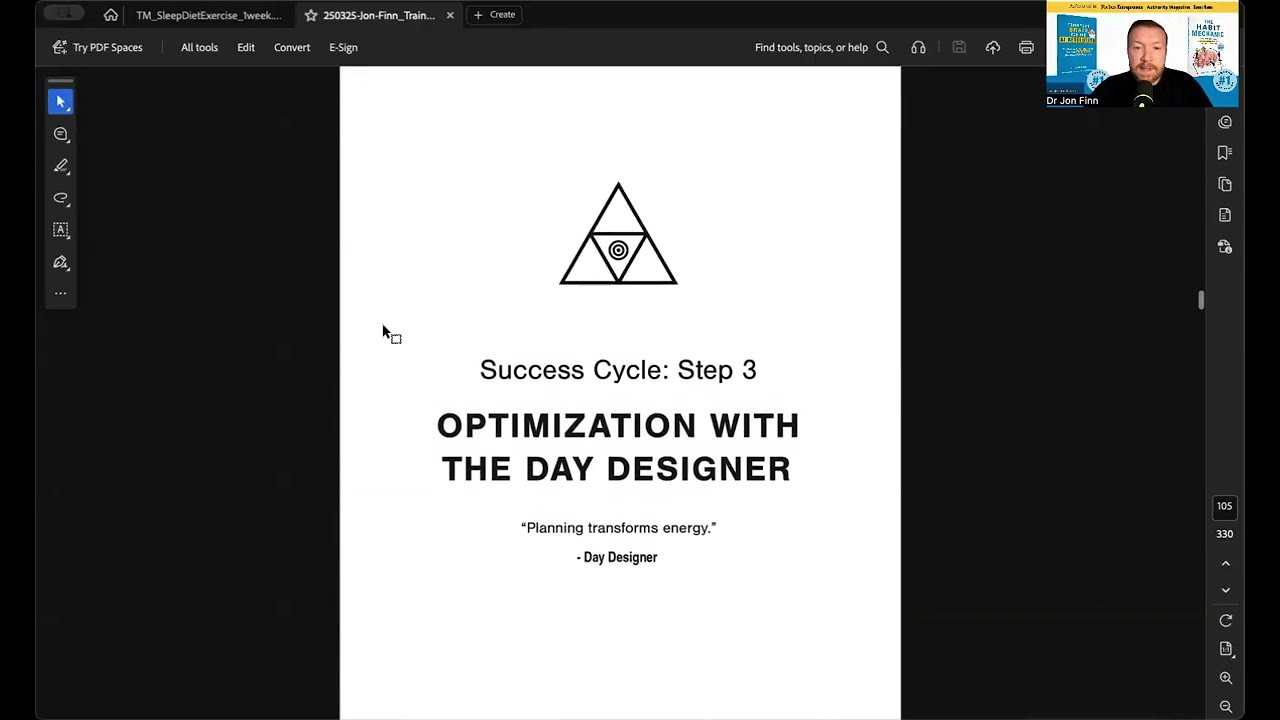Go to previous page with up chevron
This screenshot has width=1280, height=720.
click(x=1225, y=564)
